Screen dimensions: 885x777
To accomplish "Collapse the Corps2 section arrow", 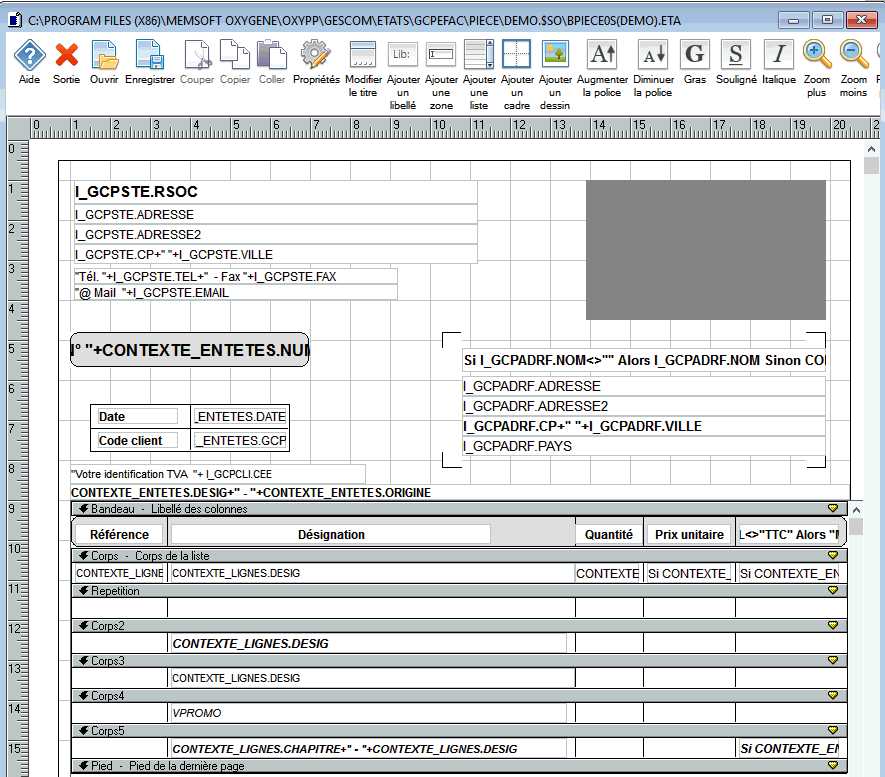I will pyautogui.click(x=84, y=626).
